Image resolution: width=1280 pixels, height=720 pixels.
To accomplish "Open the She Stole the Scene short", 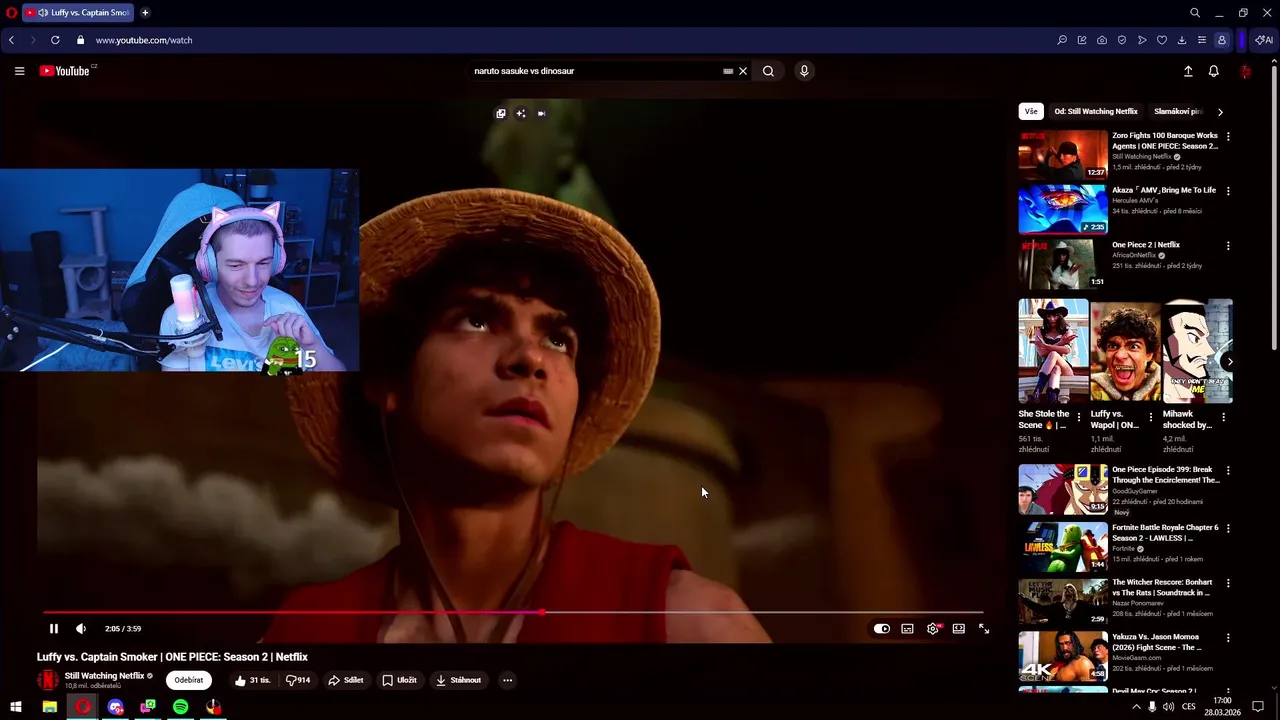I will coord(1053,351).
